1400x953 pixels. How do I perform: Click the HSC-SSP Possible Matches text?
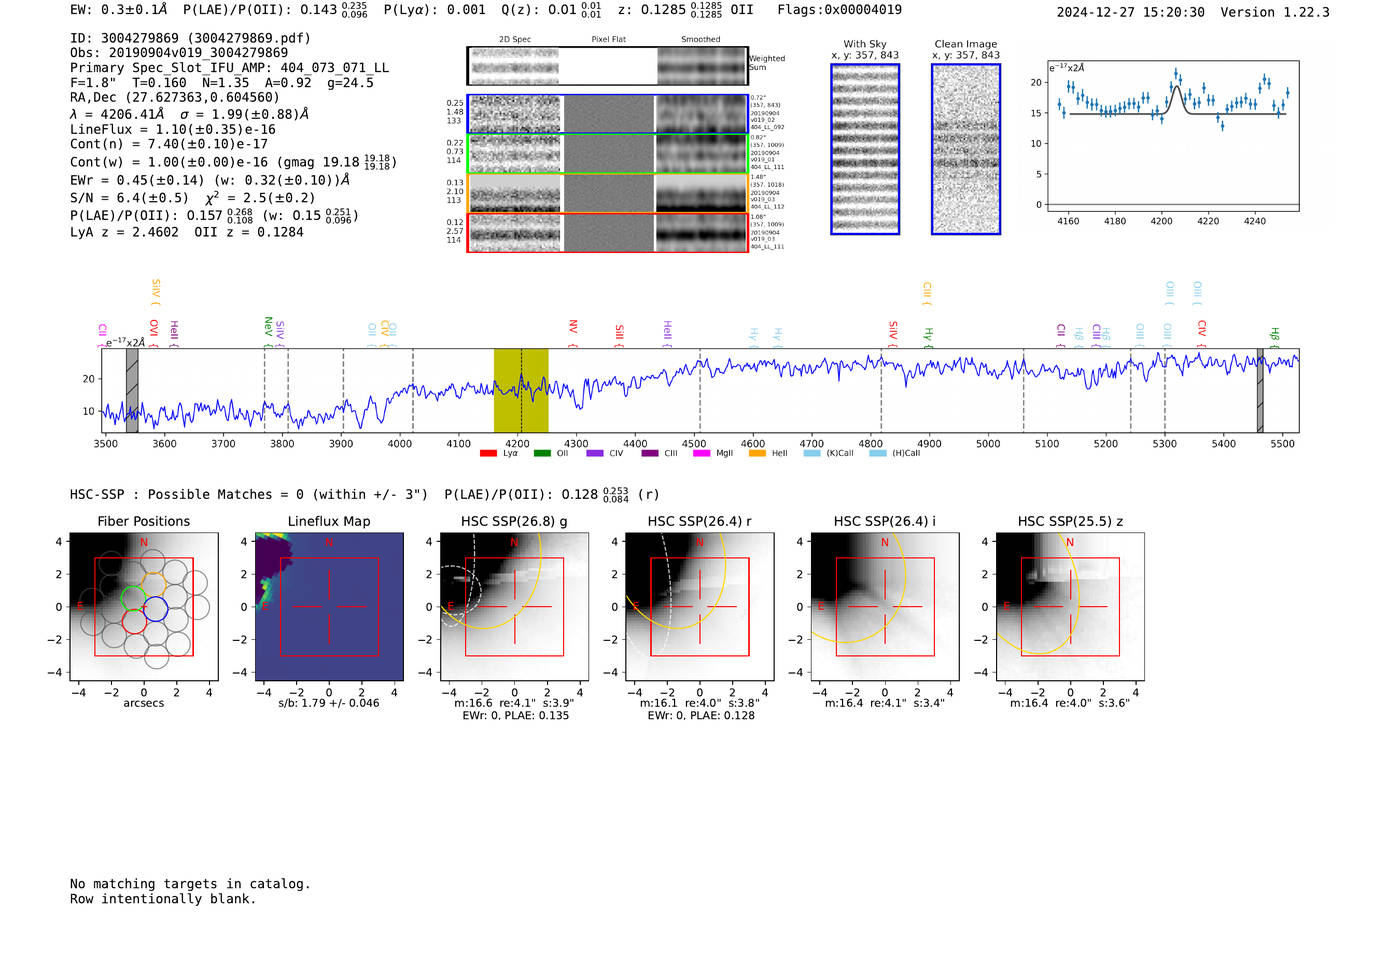click(x=249, y=494)
